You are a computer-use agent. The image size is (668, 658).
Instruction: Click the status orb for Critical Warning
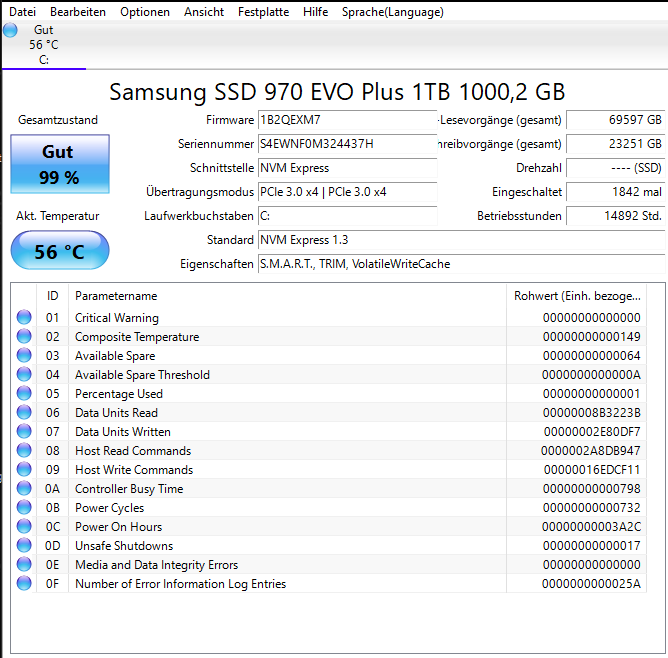24,317
